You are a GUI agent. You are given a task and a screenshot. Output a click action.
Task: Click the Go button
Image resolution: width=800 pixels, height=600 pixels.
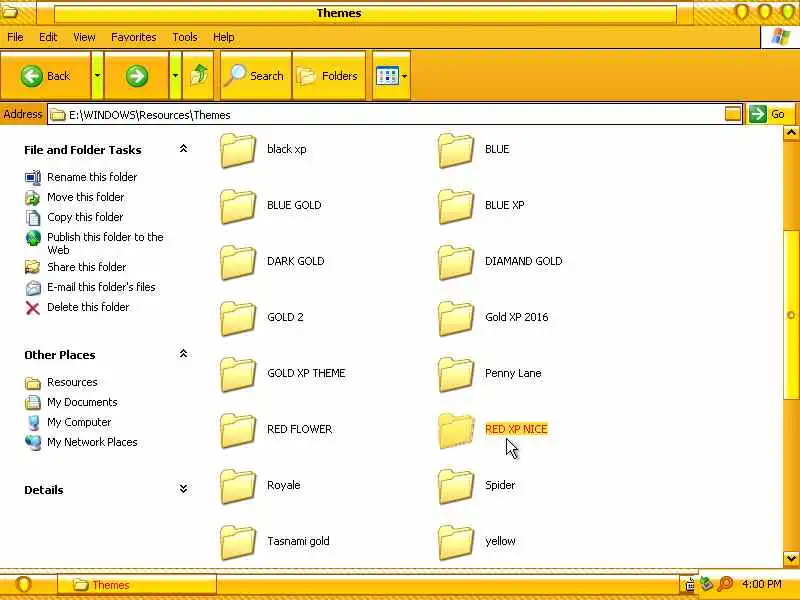click(769, 114)
